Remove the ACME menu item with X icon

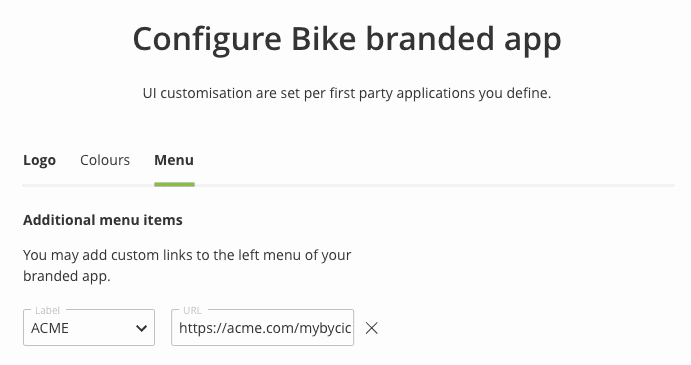click(x=372, y=328)
